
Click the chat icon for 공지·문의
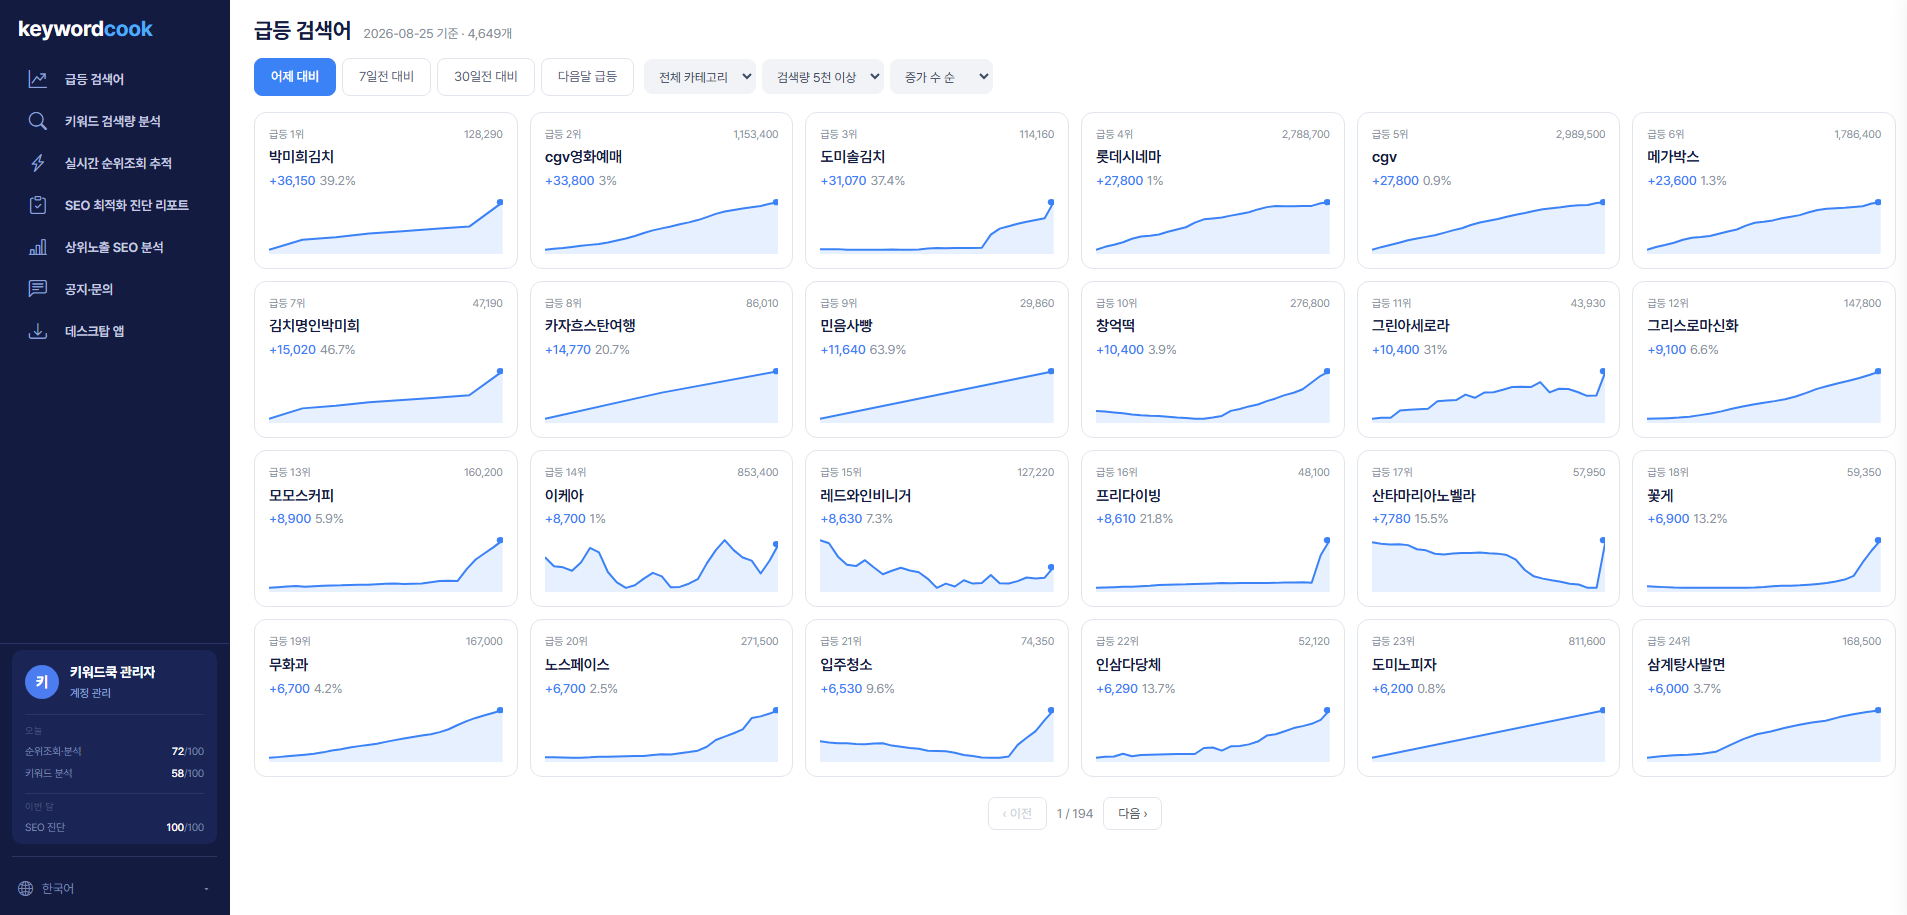[38, 289]
